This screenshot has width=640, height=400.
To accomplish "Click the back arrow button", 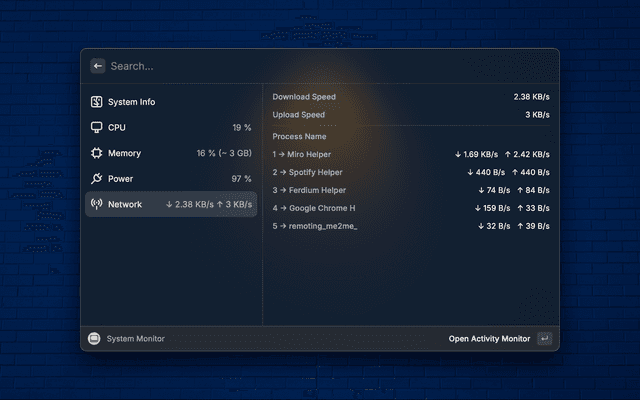I will point(97,66).
